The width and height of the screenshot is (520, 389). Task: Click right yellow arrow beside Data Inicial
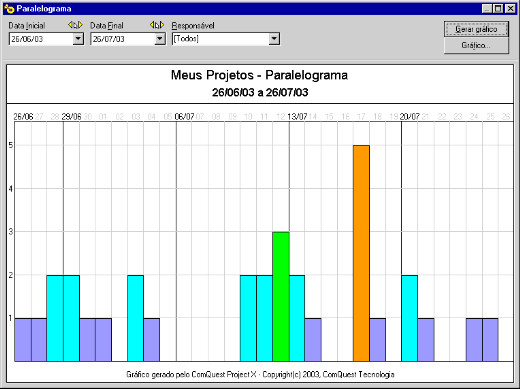tap(80, 25)
